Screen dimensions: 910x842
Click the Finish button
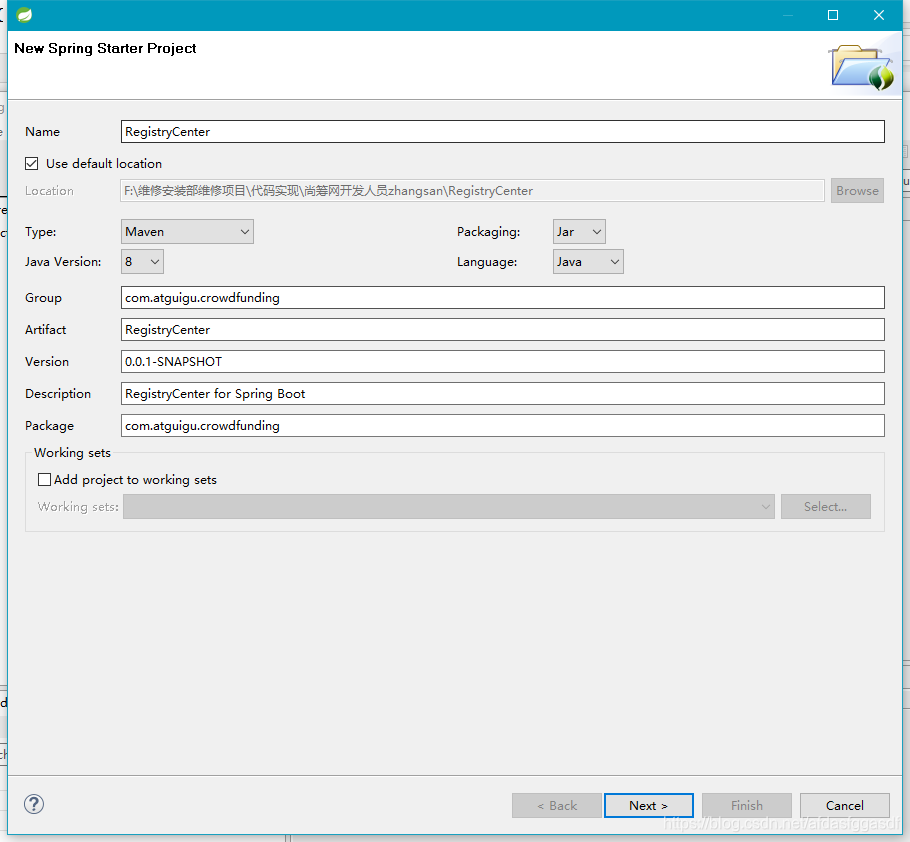[x=747, y=805]
